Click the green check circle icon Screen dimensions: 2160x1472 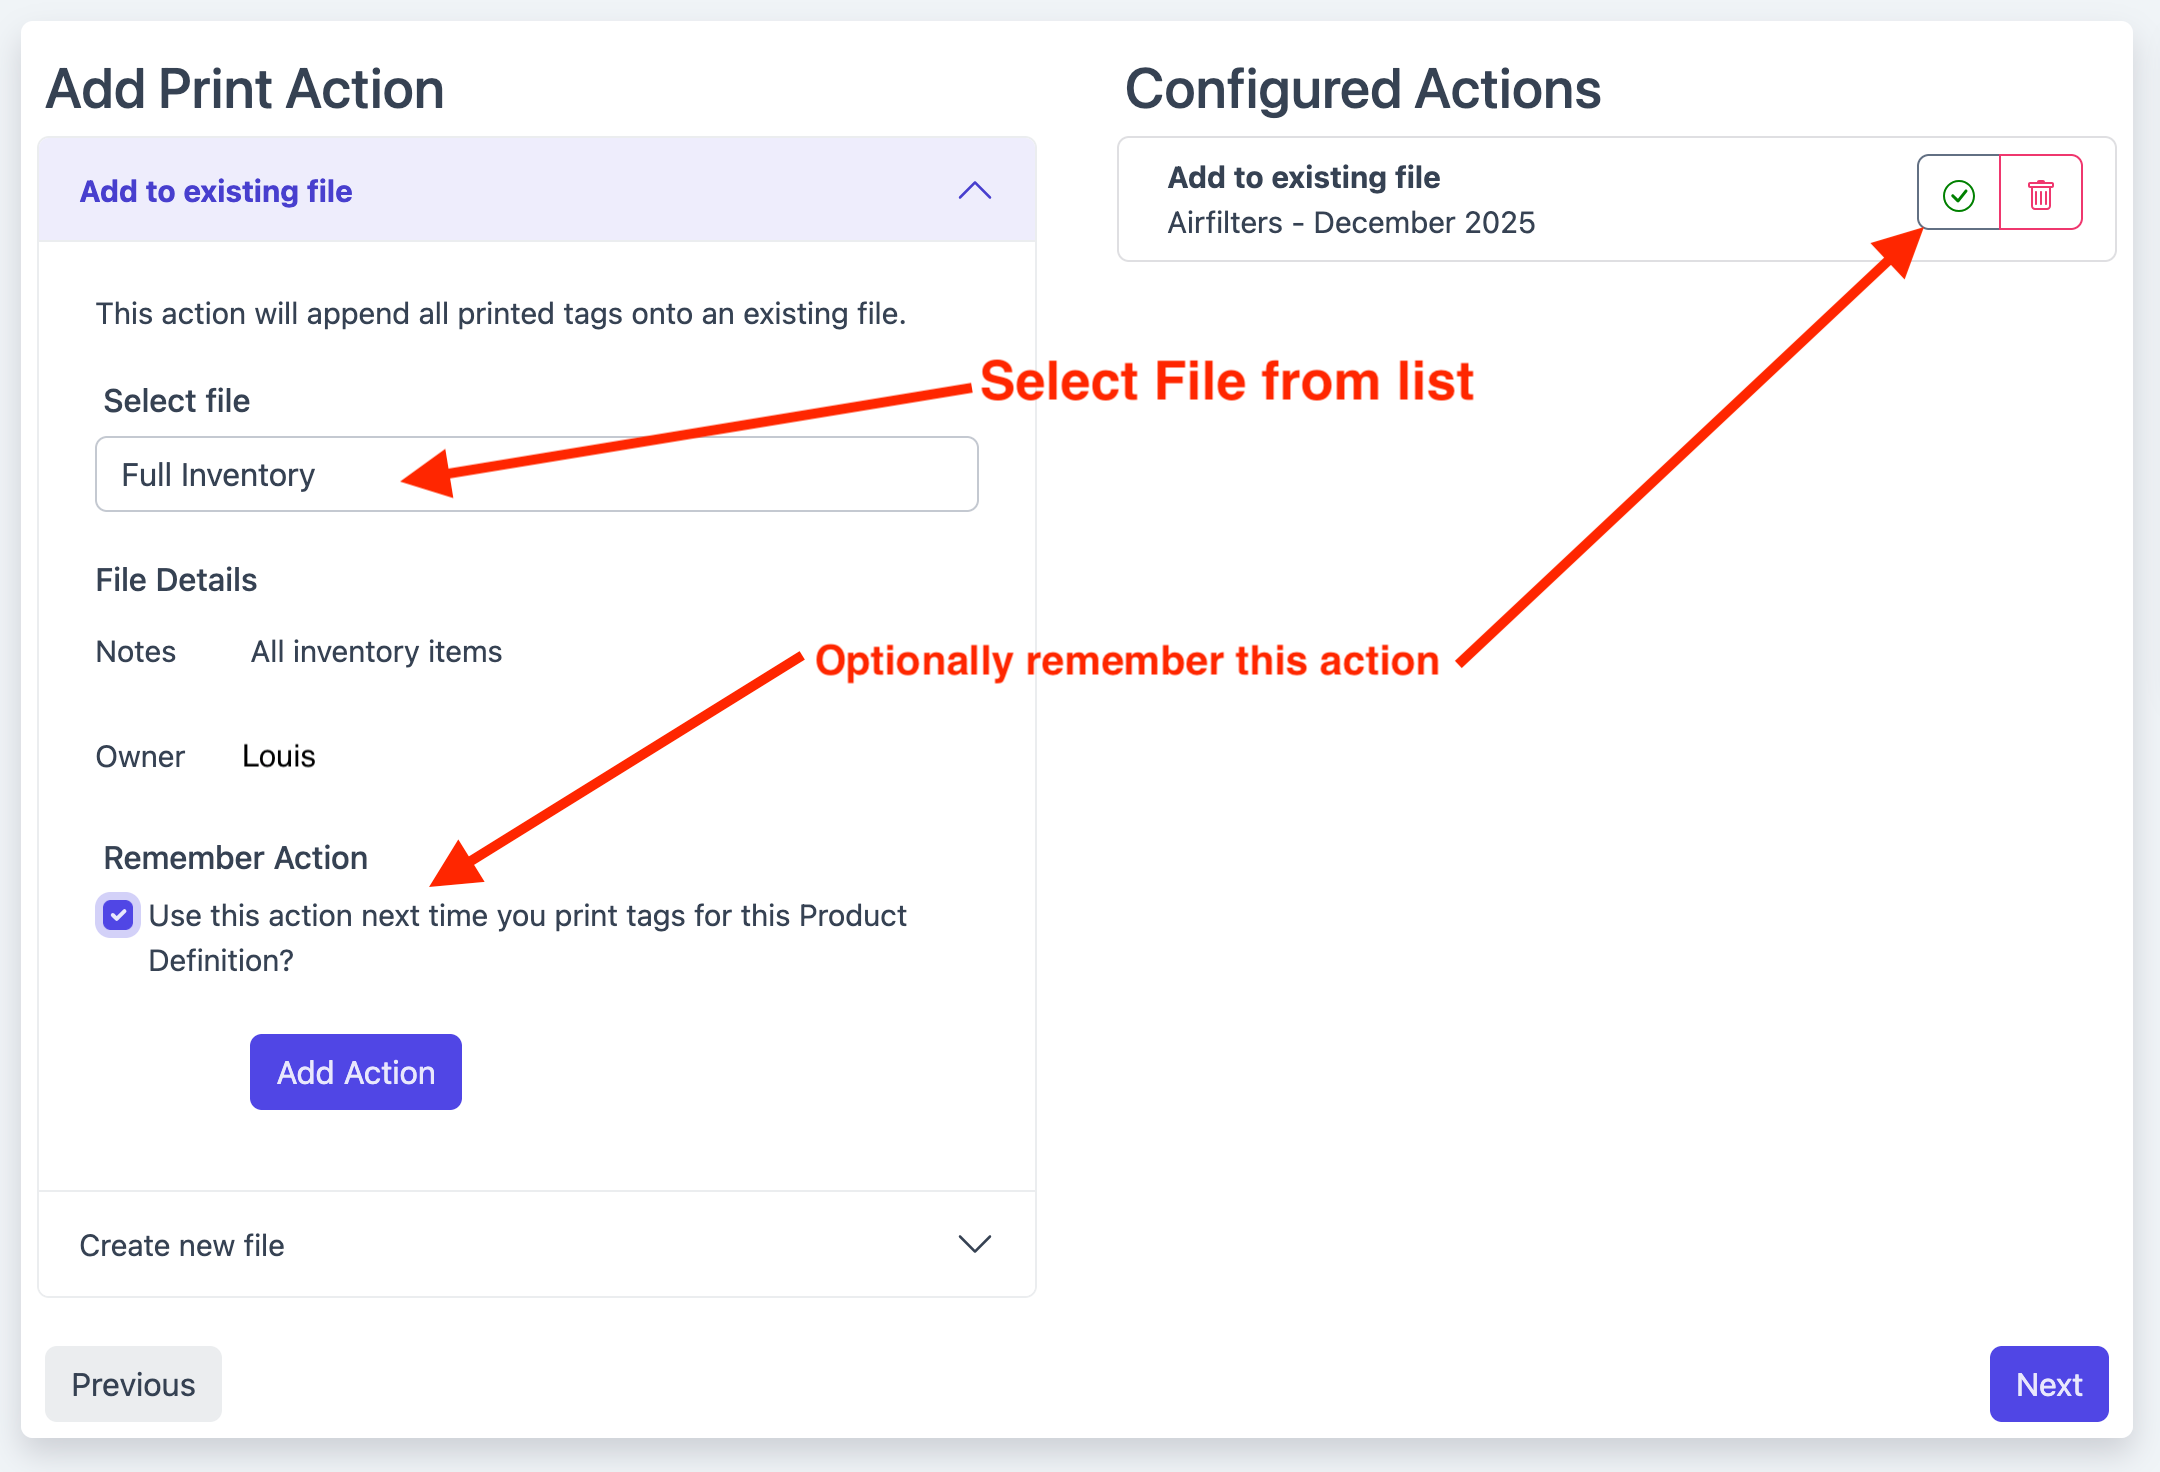1958,194
